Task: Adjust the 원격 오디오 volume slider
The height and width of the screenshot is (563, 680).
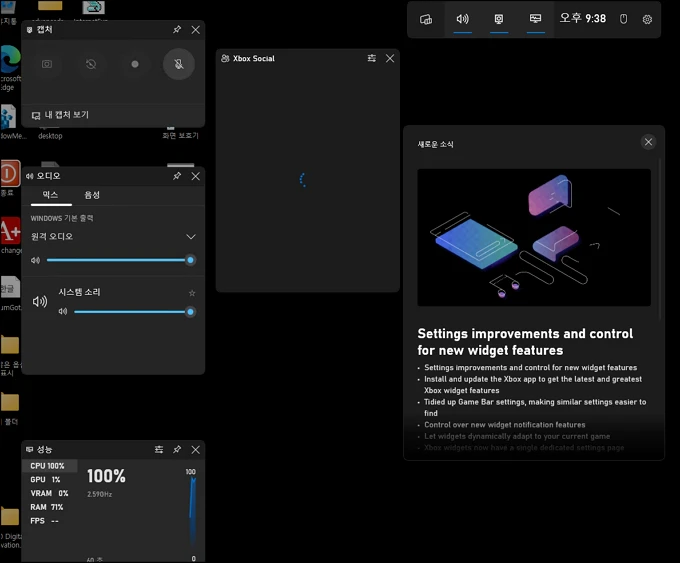Action: click(x=119, y=260)
